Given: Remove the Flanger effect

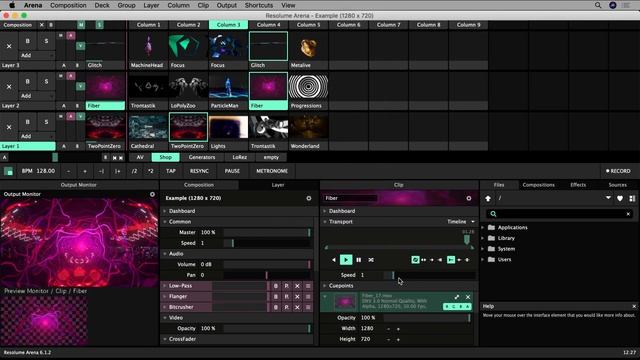Looking at the screenshot, I should tap(297, 296).
